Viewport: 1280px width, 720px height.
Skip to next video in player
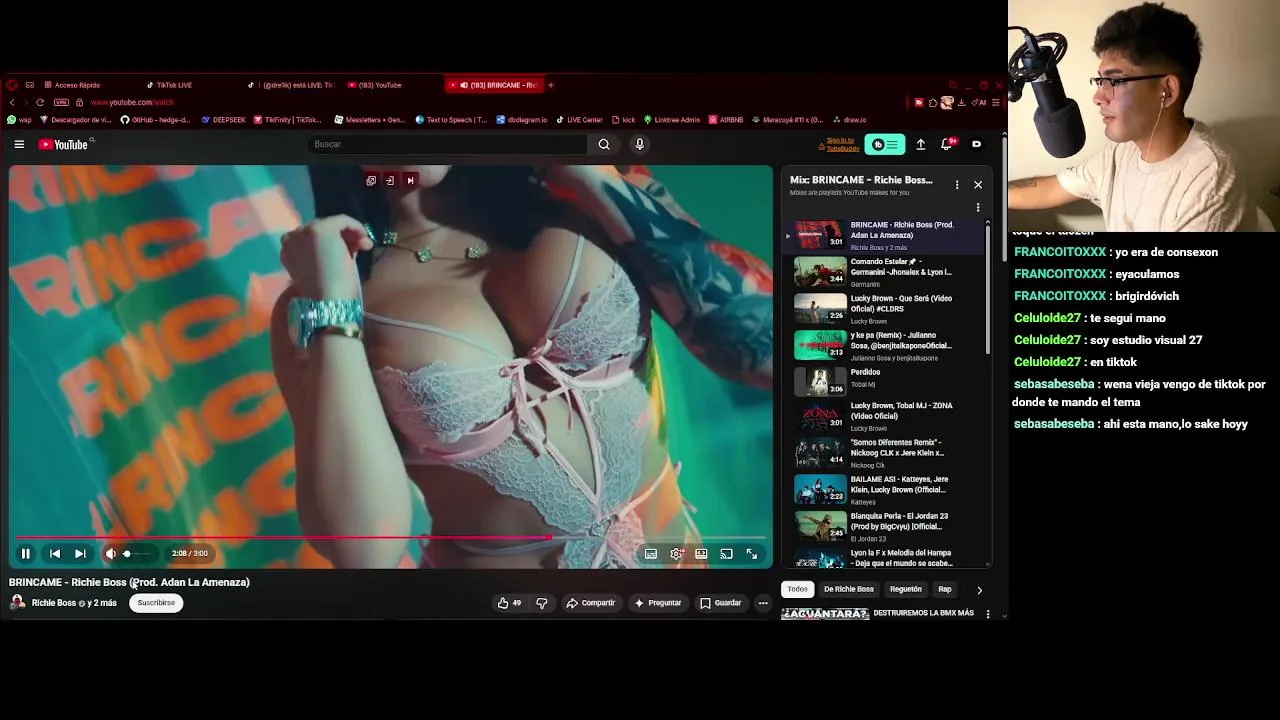coord(80,553)
